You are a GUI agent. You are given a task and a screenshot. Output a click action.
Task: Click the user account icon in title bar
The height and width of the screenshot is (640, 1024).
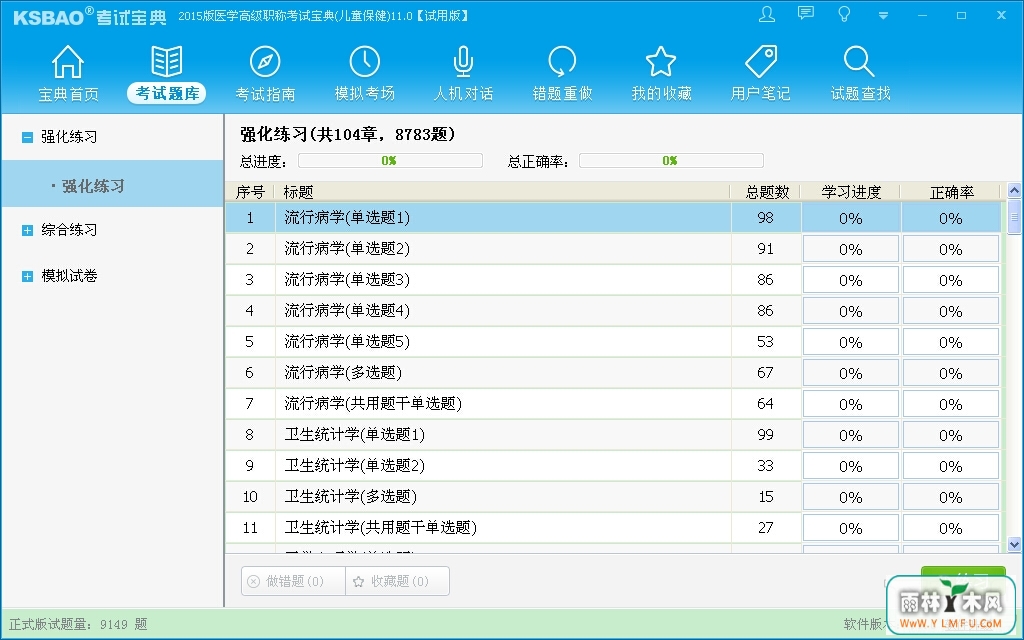pos(767,14)
